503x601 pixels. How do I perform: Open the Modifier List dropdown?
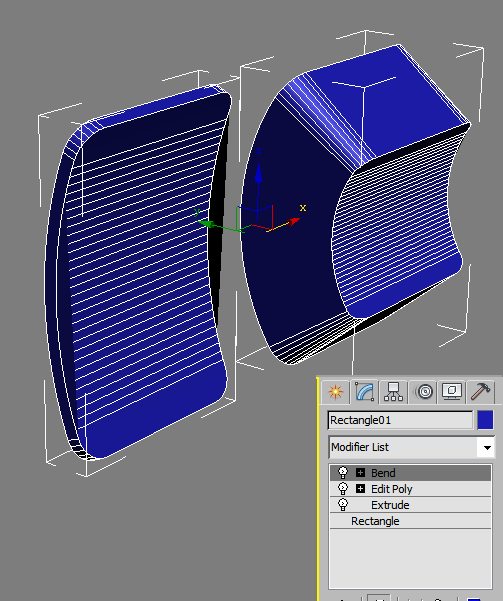pos(411,447)
